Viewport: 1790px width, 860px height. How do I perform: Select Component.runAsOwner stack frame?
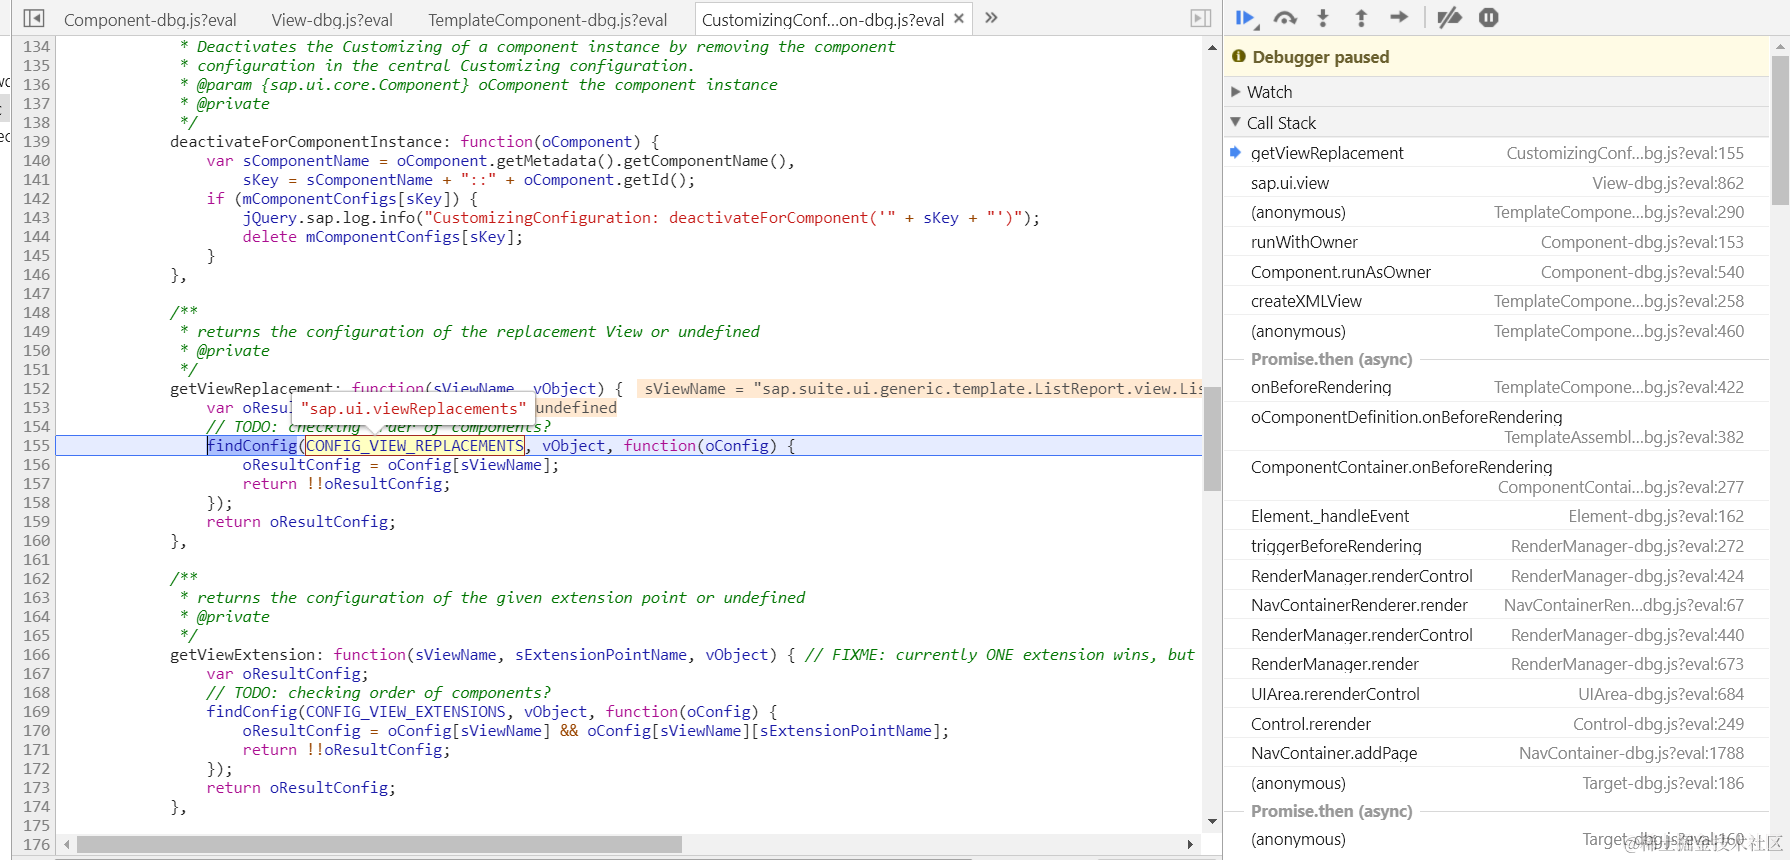click(1497, 272)
